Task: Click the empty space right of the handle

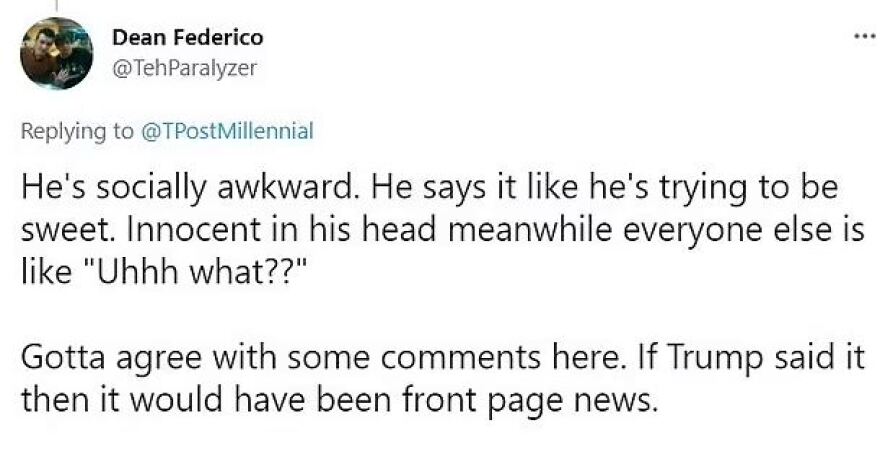Action: point(500,66)
